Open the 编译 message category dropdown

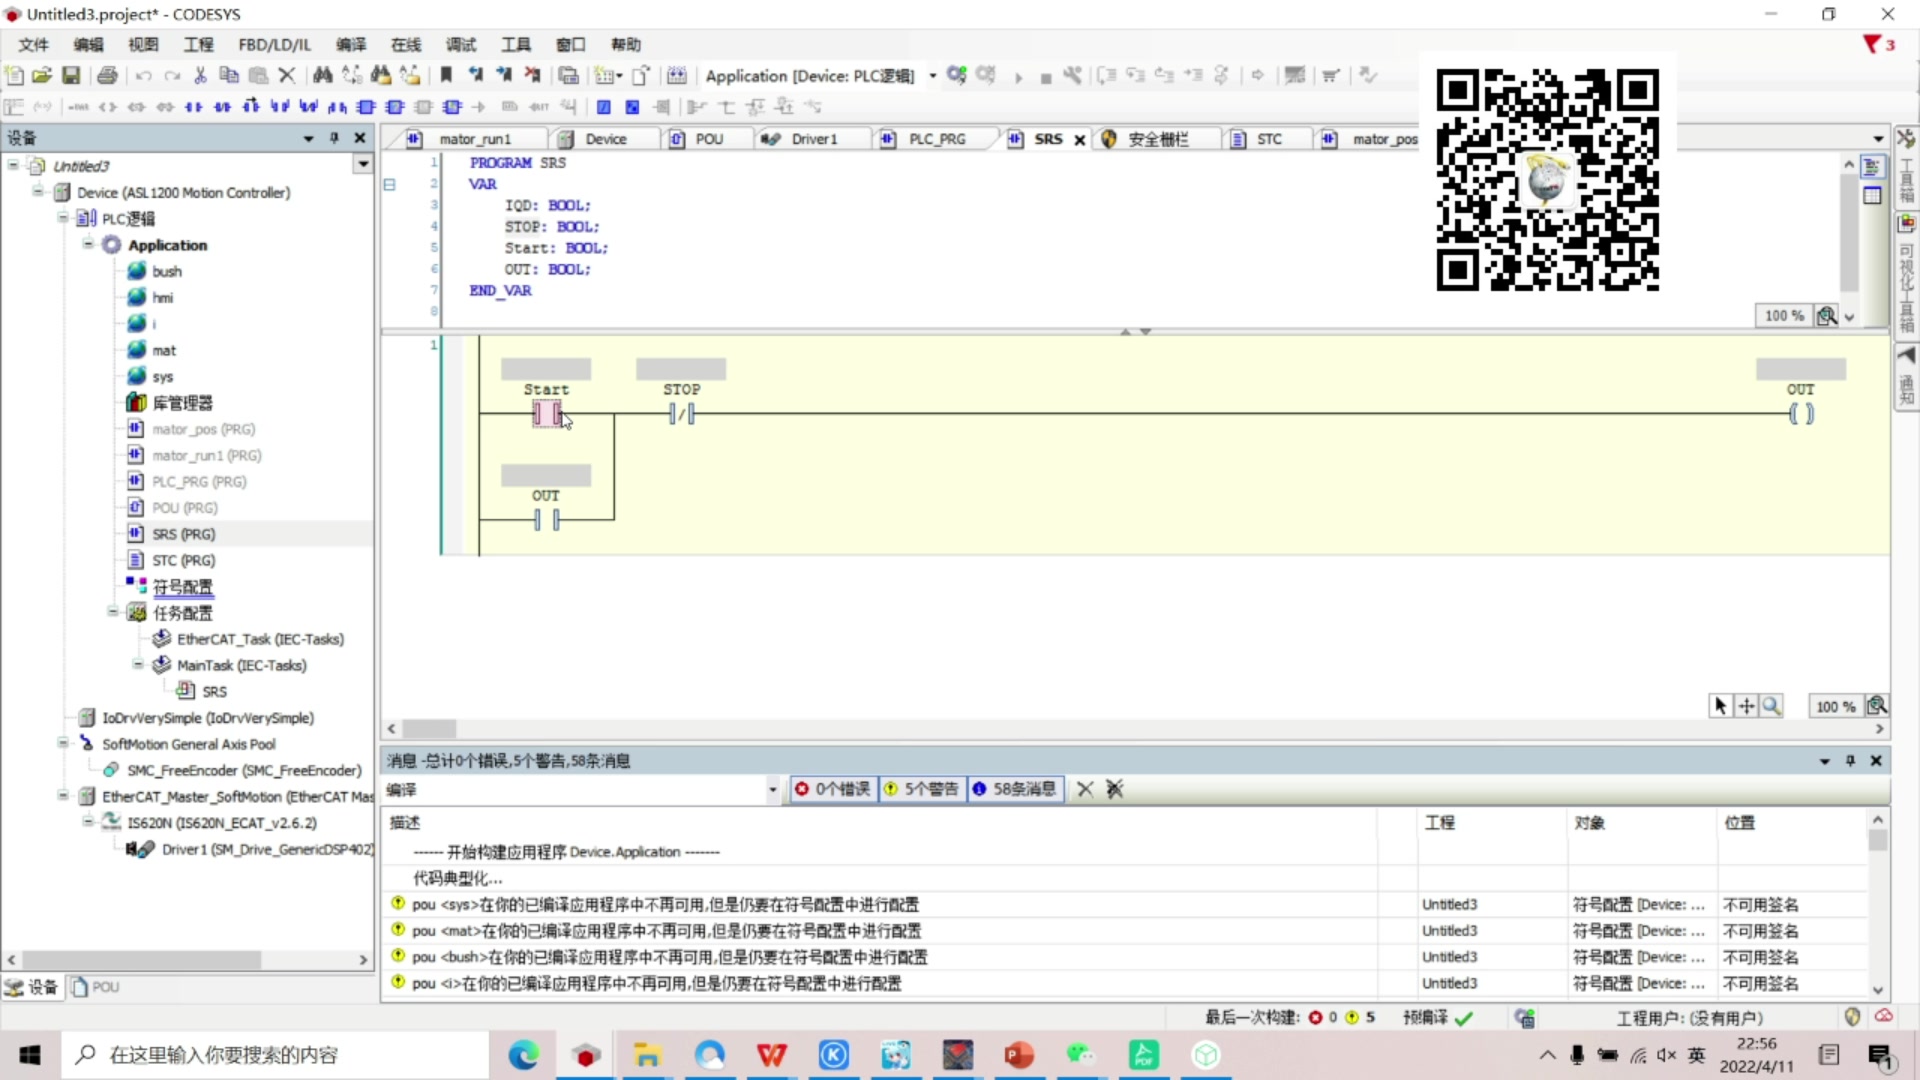pos(771,789)
